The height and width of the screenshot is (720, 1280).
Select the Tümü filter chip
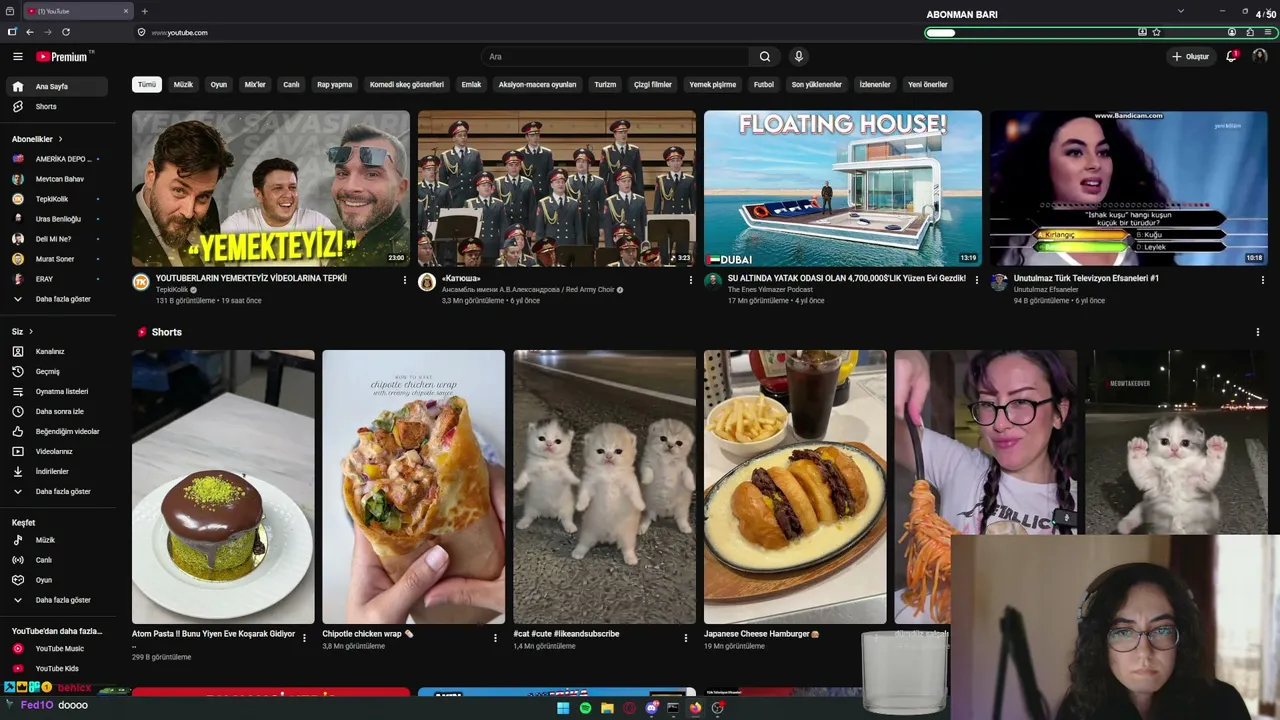coord(147,85)
